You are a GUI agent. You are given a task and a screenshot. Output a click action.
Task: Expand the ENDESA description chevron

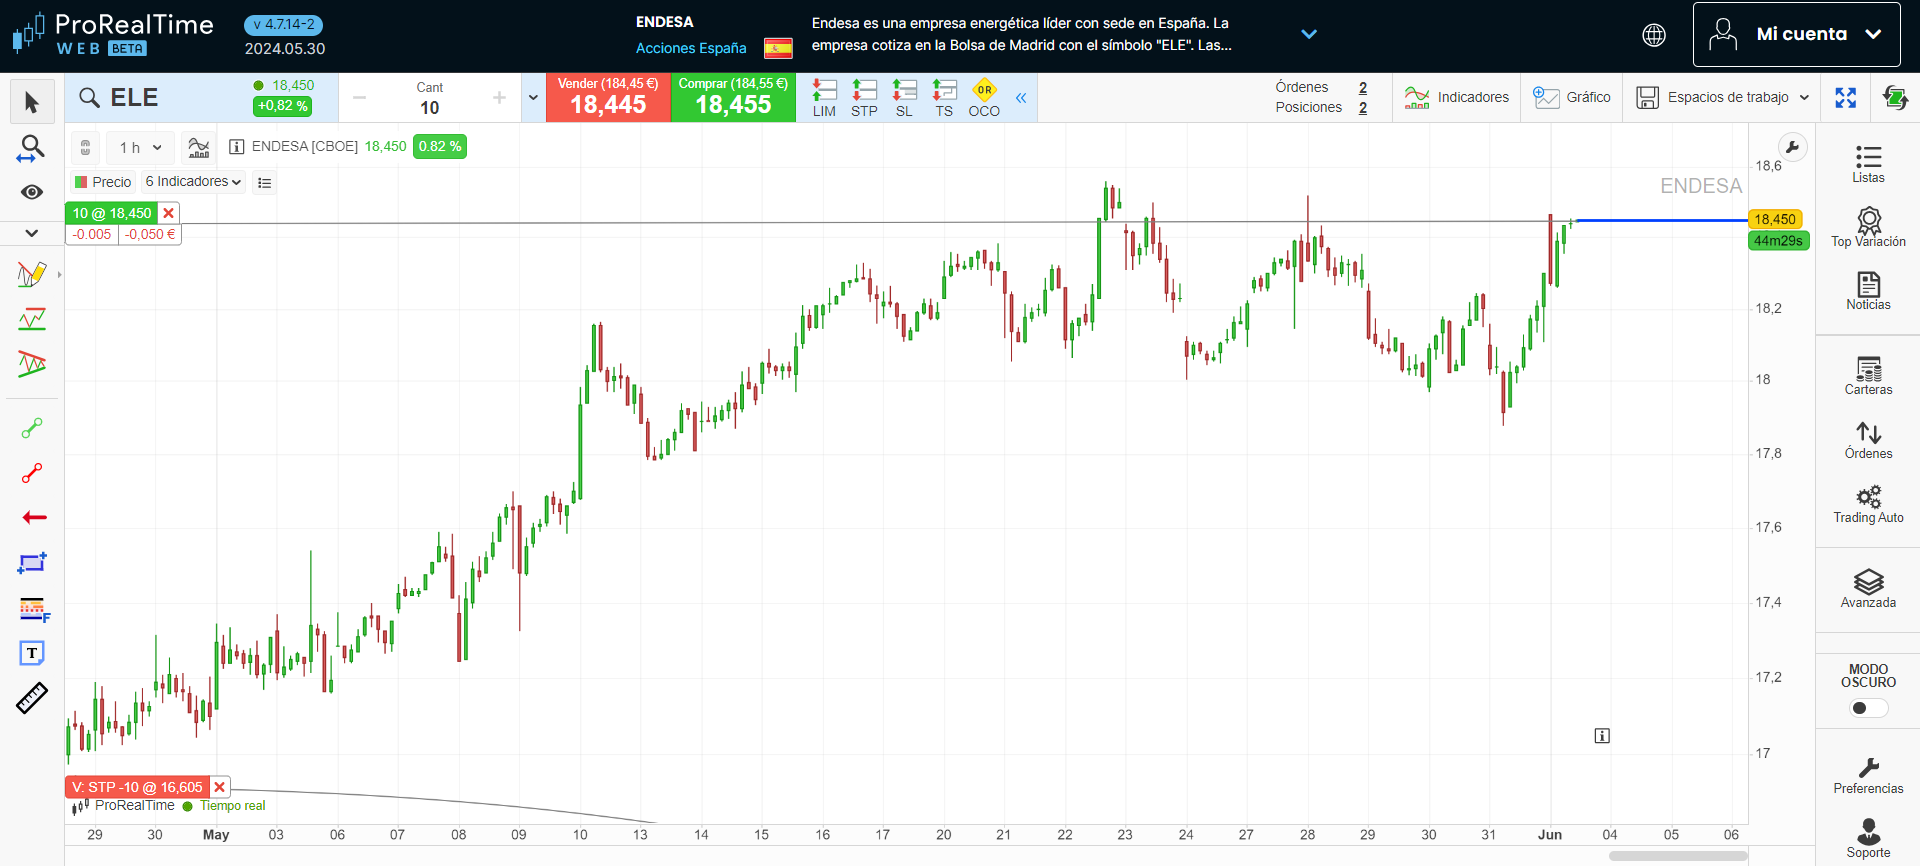click(x=1309, y=34)
